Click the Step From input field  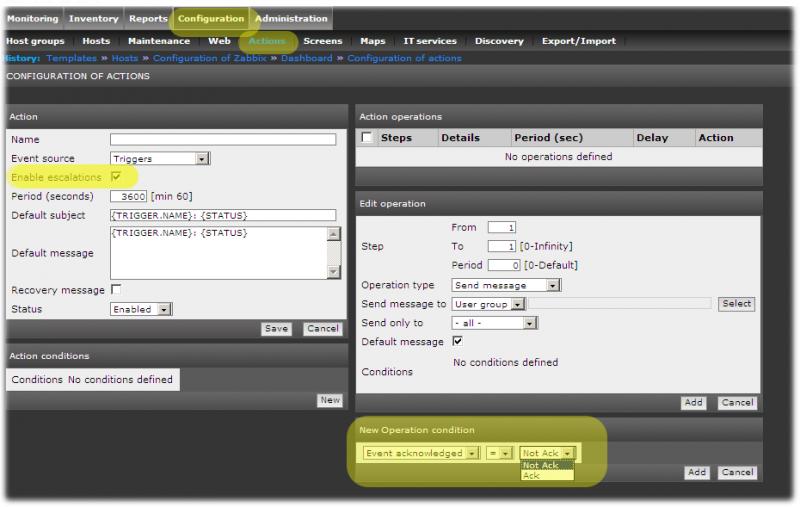click(502, 227)
